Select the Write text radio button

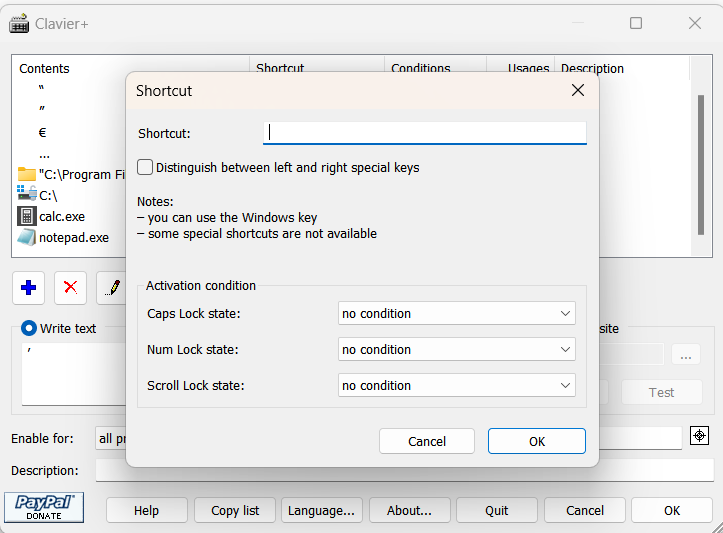29,328
